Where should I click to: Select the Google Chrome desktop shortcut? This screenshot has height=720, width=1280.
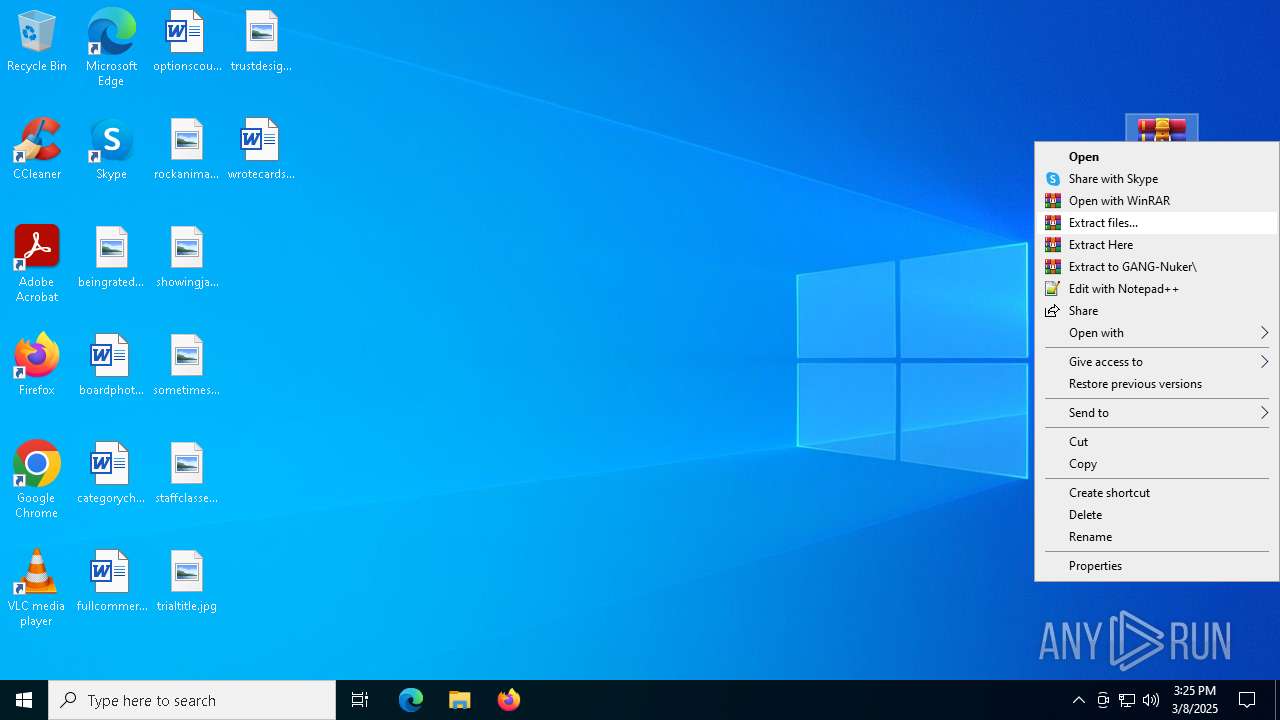(x=37, y=480)
